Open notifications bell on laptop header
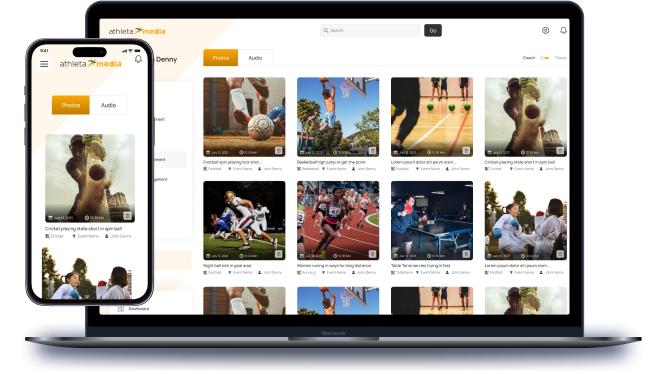 [563, 31]
